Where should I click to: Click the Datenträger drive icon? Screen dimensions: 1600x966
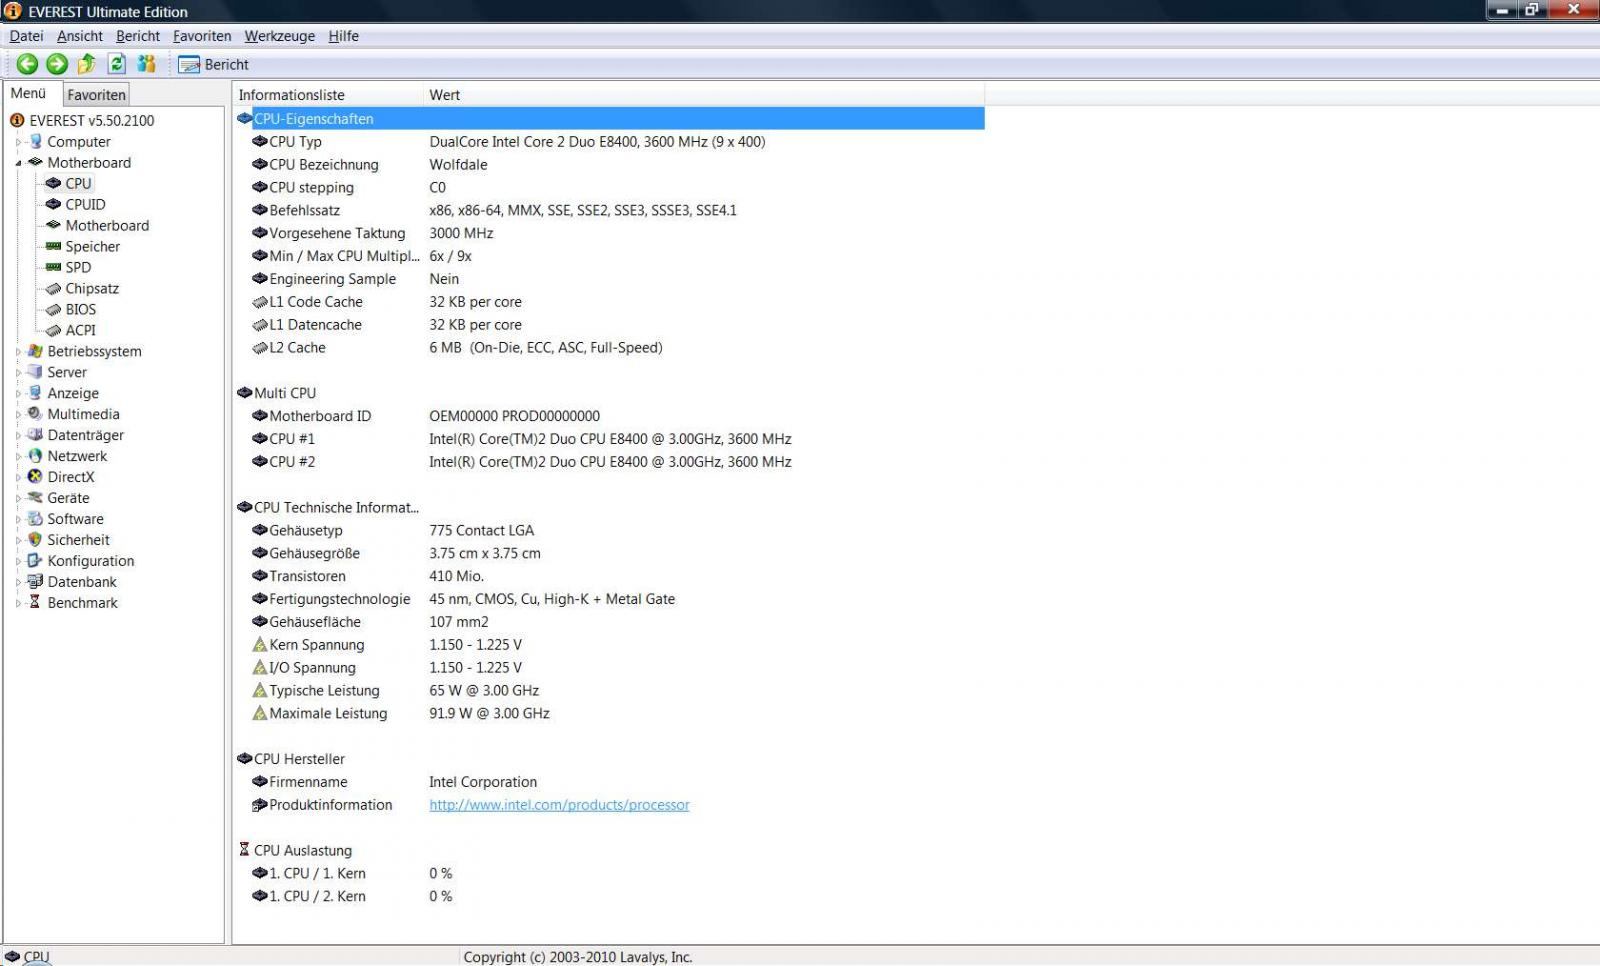coord(36,435)
